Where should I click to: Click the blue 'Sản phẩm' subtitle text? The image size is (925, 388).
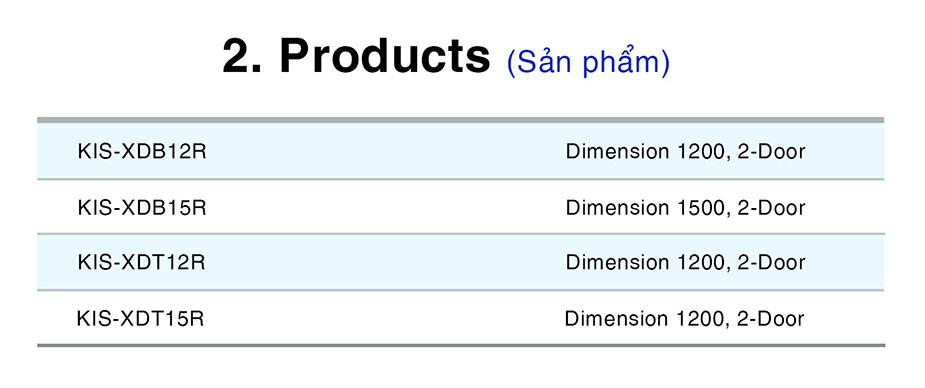(588, 62)
